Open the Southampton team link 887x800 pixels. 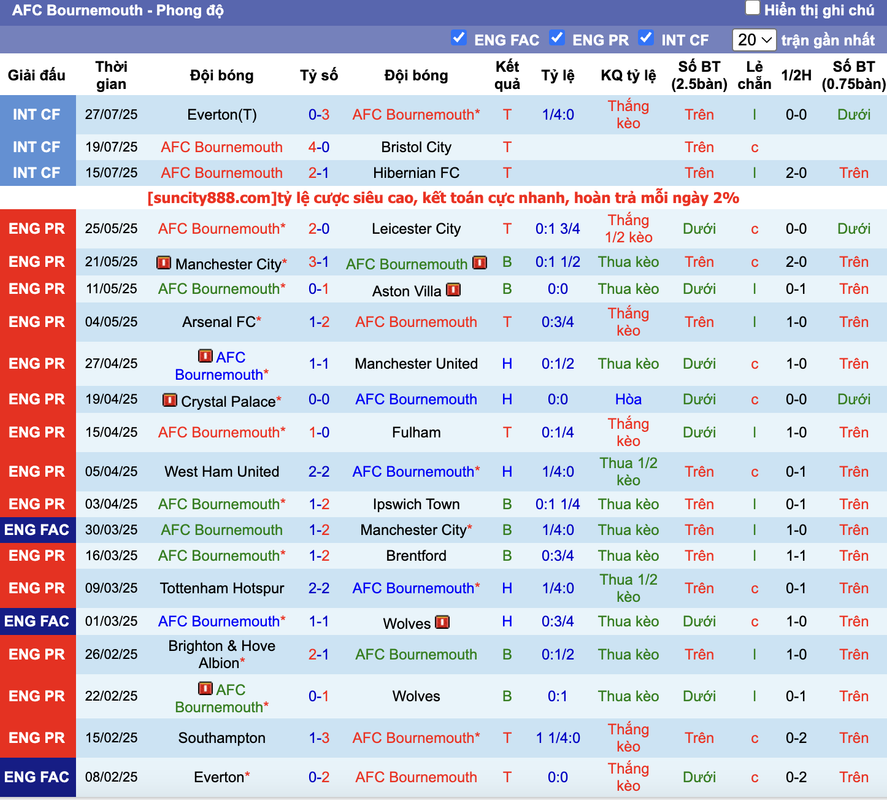point(222,738)
